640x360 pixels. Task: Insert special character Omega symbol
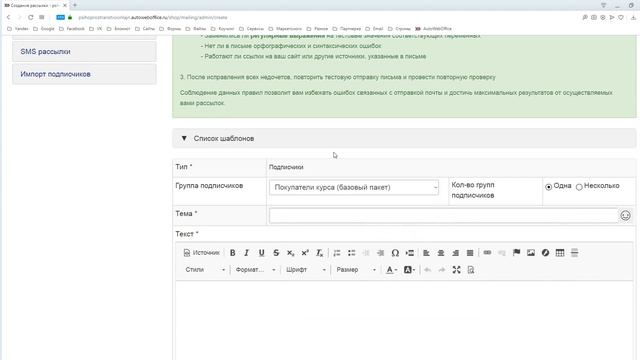click(395, 253)
